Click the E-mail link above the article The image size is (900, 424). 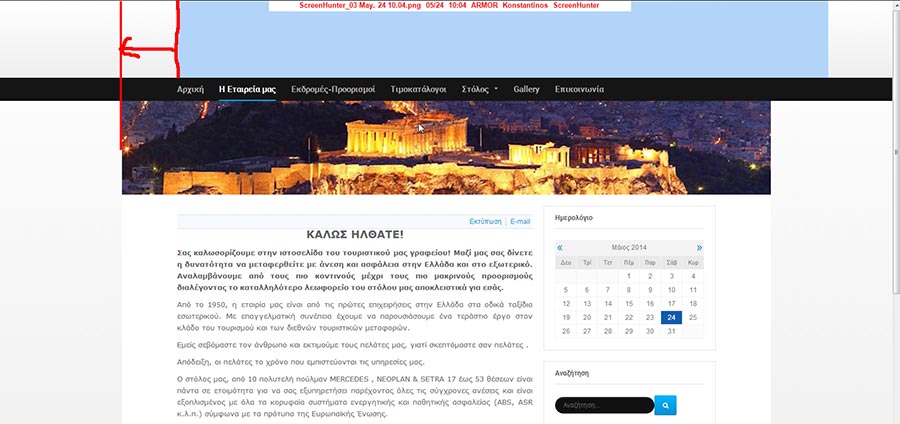pyautogui.click(x=520, y=221)
